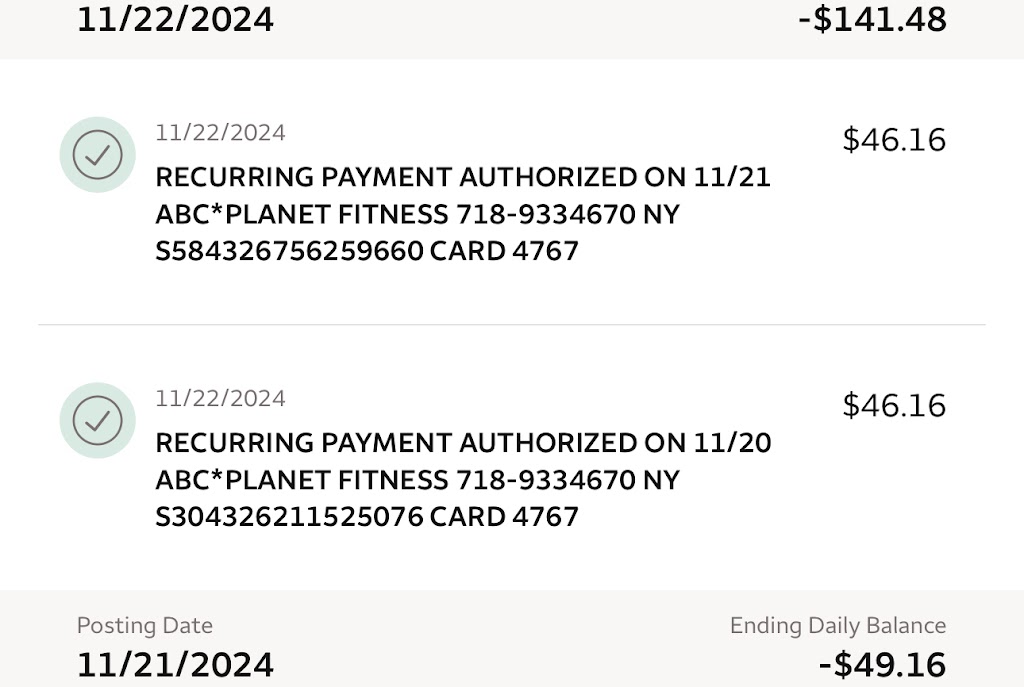Click reference S304326211525076 CARD 4767
This screenshot has height=687, width=1024.
[367, 517]
